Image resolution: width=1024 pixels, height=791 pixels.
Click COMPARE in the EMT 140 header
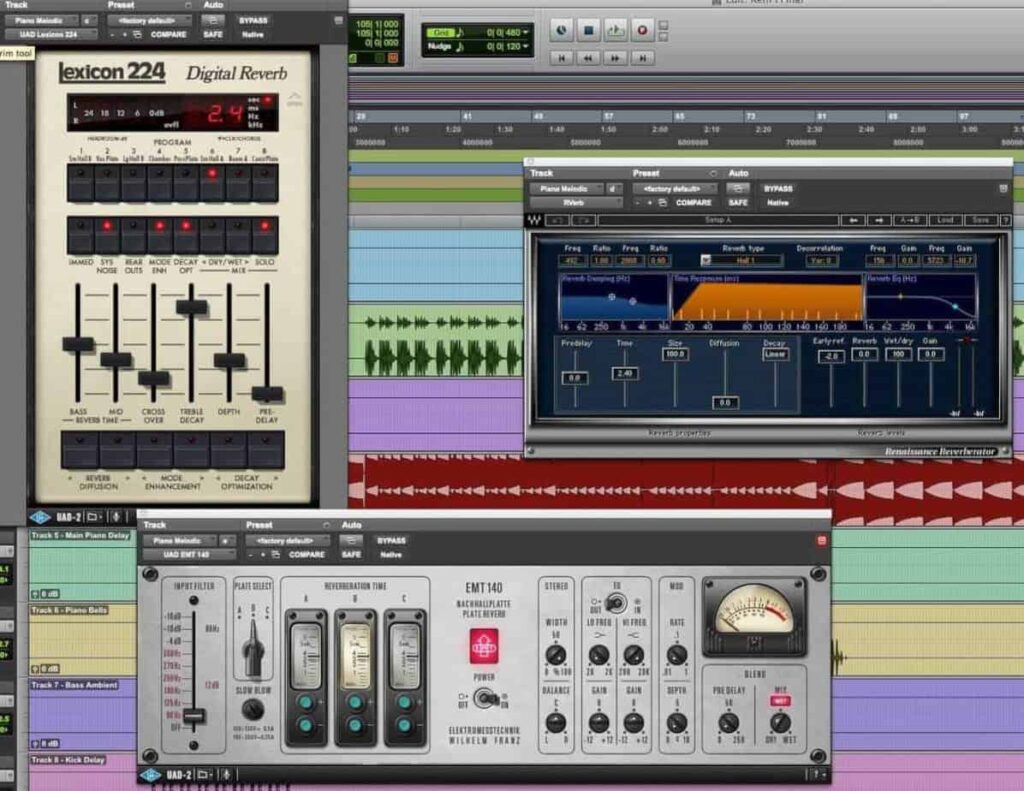click(306, 554)
